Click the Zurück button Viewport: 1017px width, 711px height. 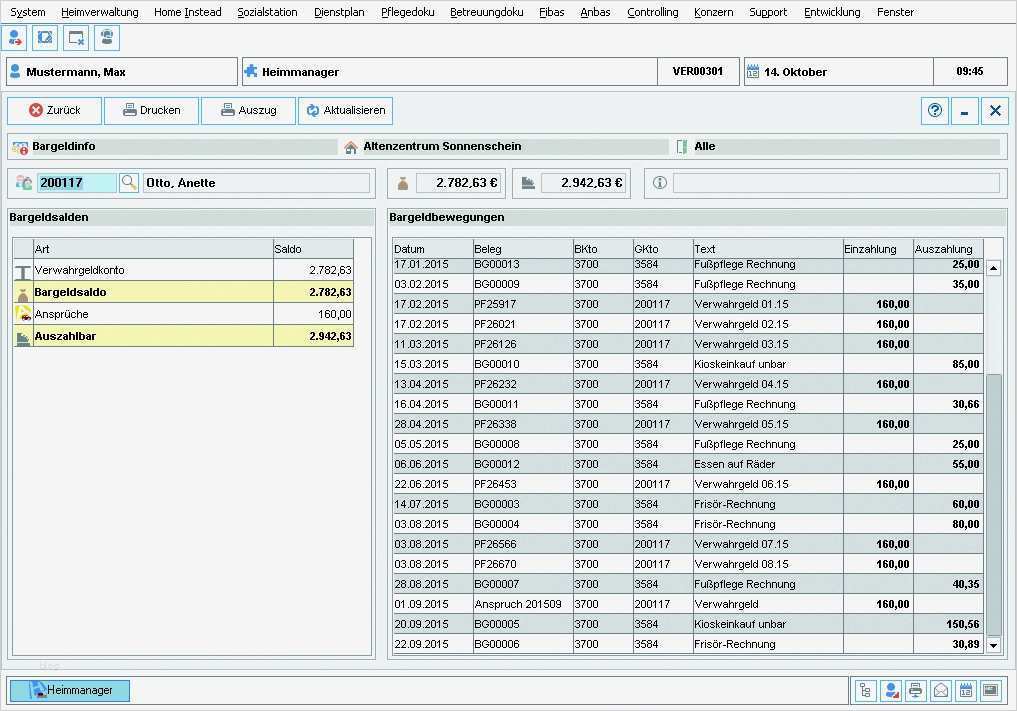[x=54, y=110]
